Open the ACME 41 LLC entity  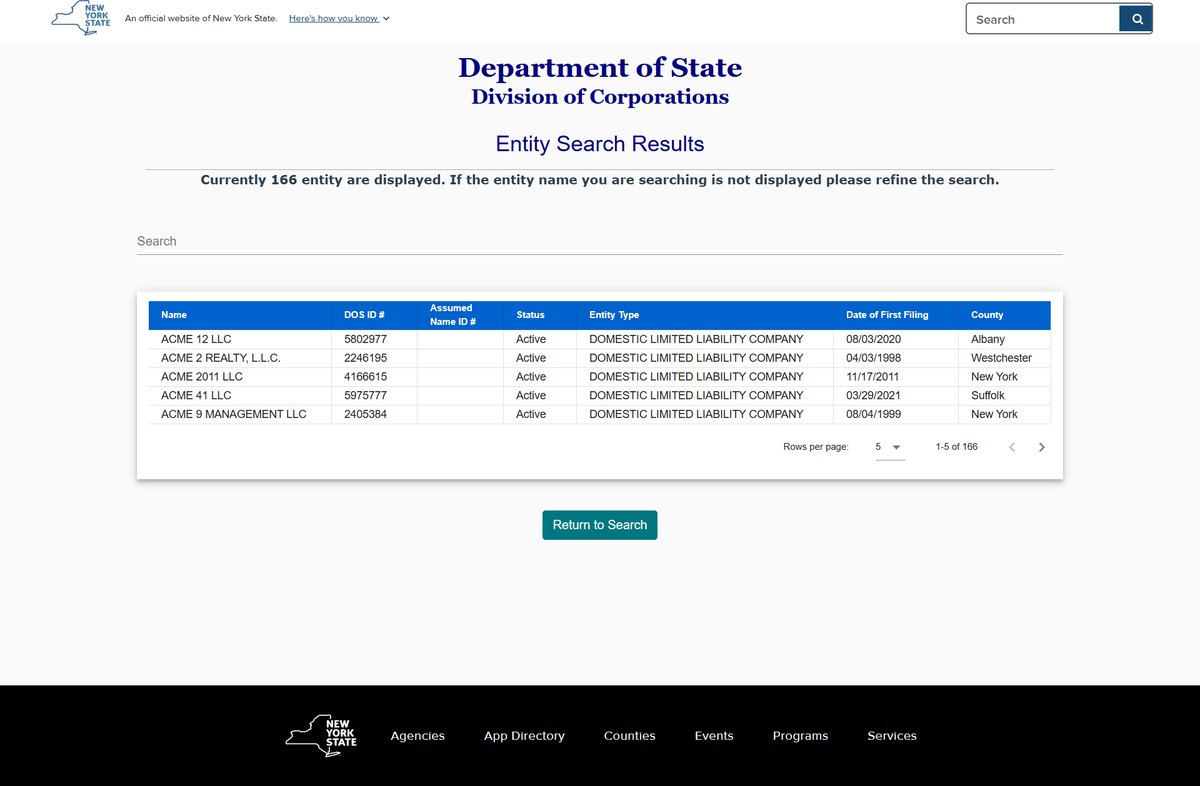pos(196,396)
